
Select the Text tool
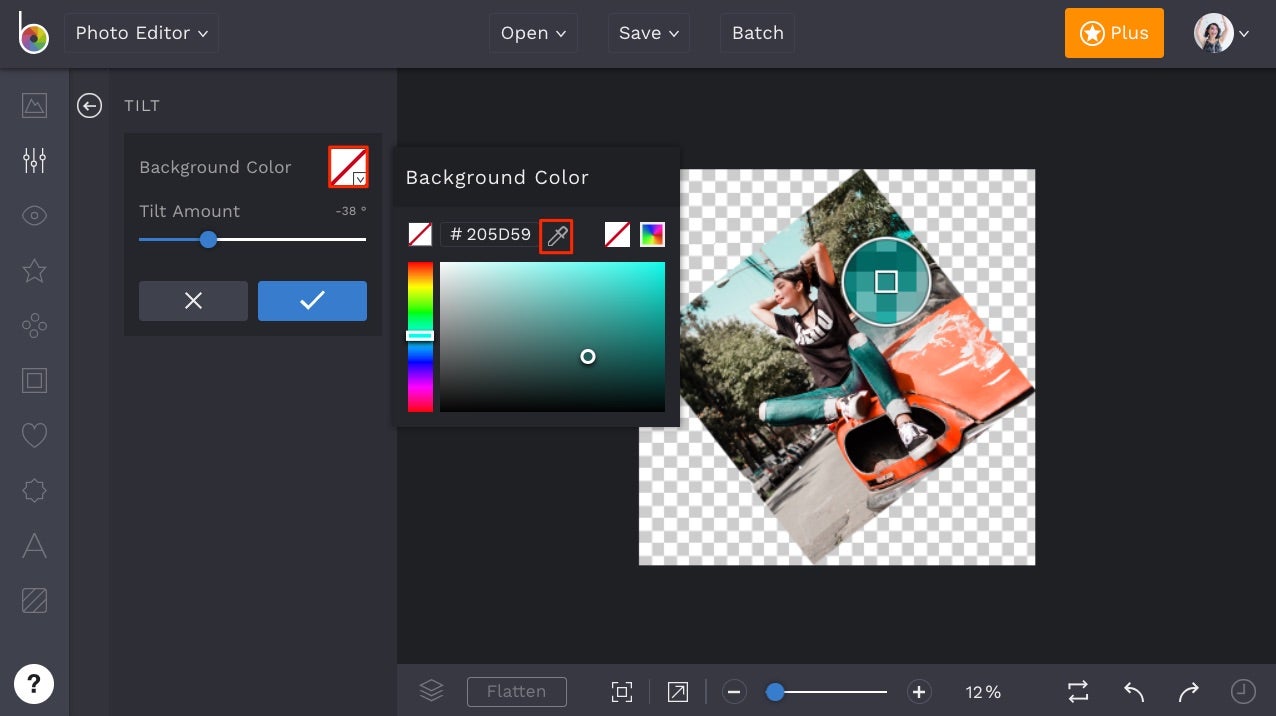(x=34, y=546)
